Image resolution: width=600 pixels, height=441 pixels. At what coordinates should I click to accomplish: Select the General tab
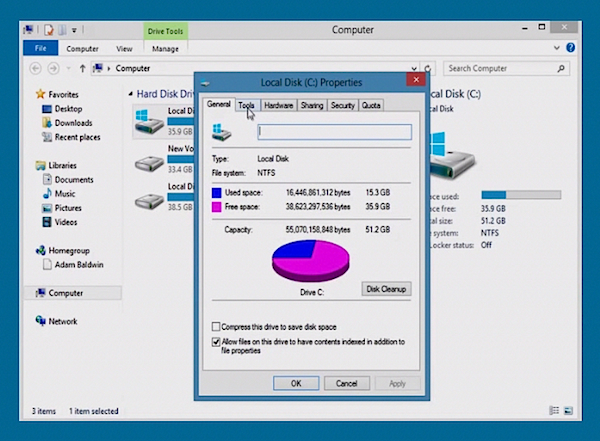(218, 104)
